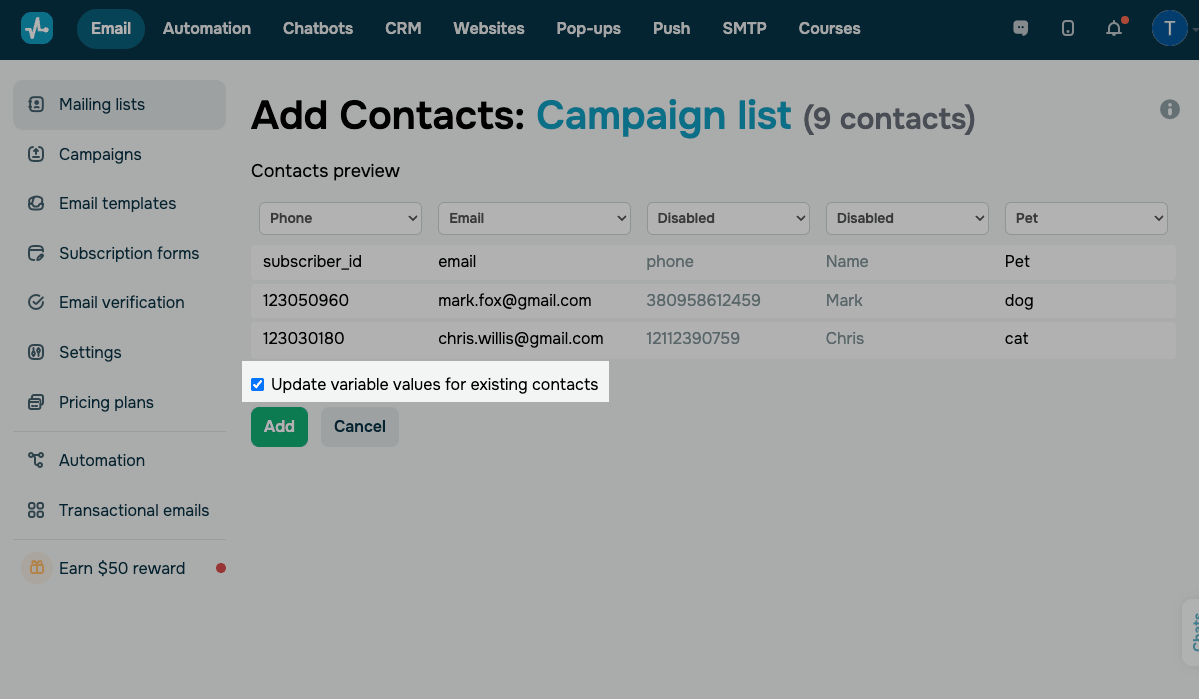Open the notifications bell
This screenshot has height=699, width=1199.
[1114, 28]
